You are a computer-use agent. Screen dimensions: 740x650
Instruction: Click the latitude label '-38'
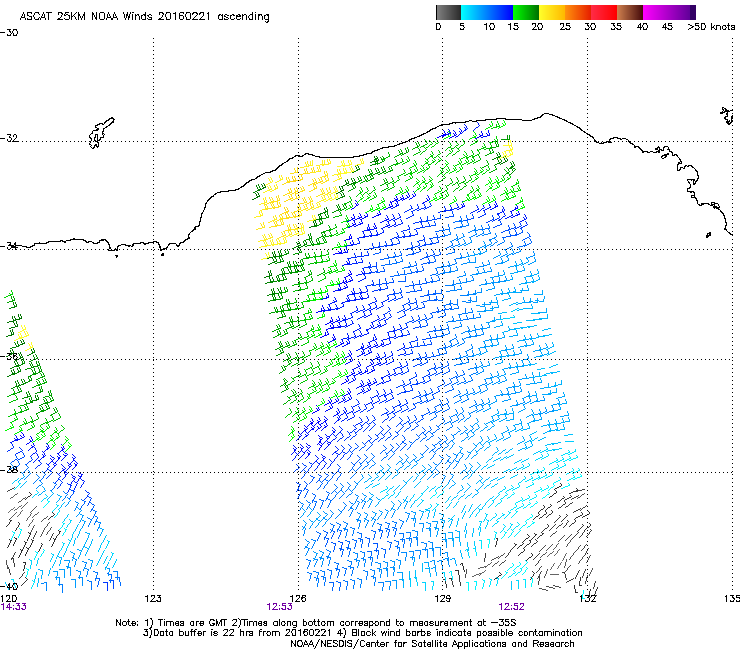pyautogui.click(x=9, y=470)
